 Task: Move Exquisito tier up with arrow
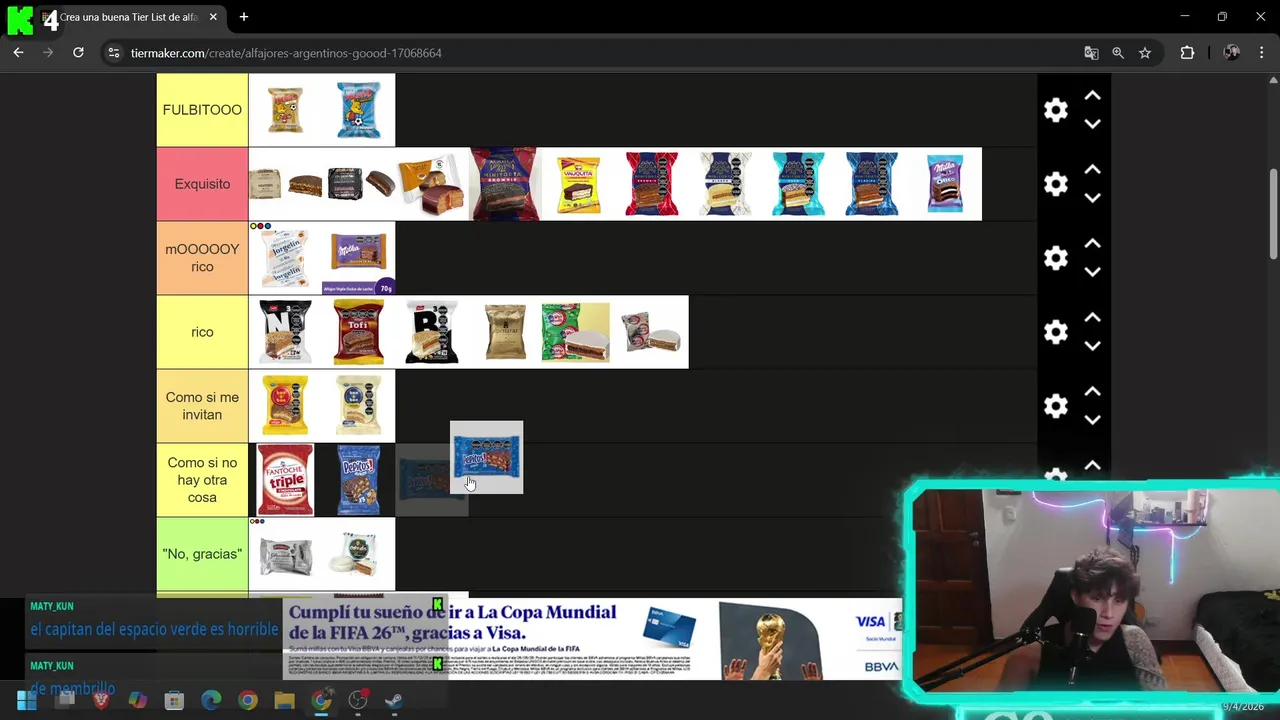(1093, 170)
